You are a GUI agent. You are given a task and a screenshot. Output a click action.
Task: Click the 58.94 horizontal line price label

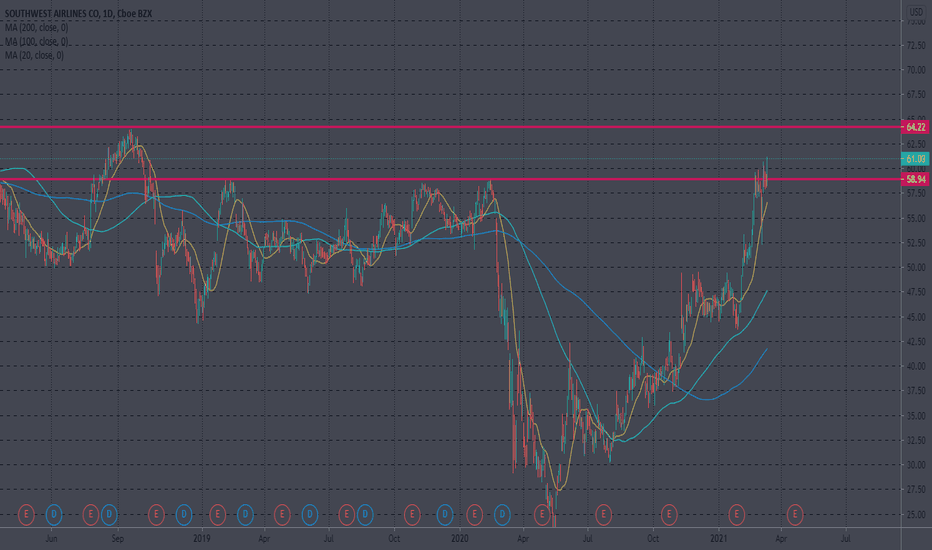tap(915, 179)
